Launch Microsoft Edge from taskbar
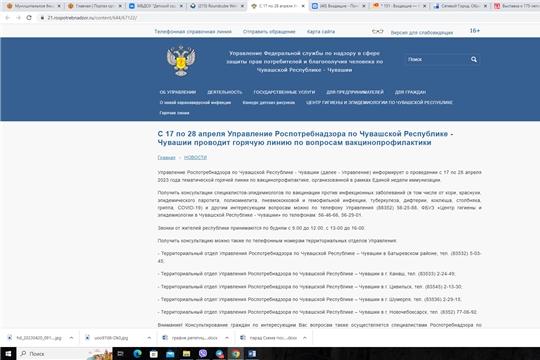 [137, 354]
